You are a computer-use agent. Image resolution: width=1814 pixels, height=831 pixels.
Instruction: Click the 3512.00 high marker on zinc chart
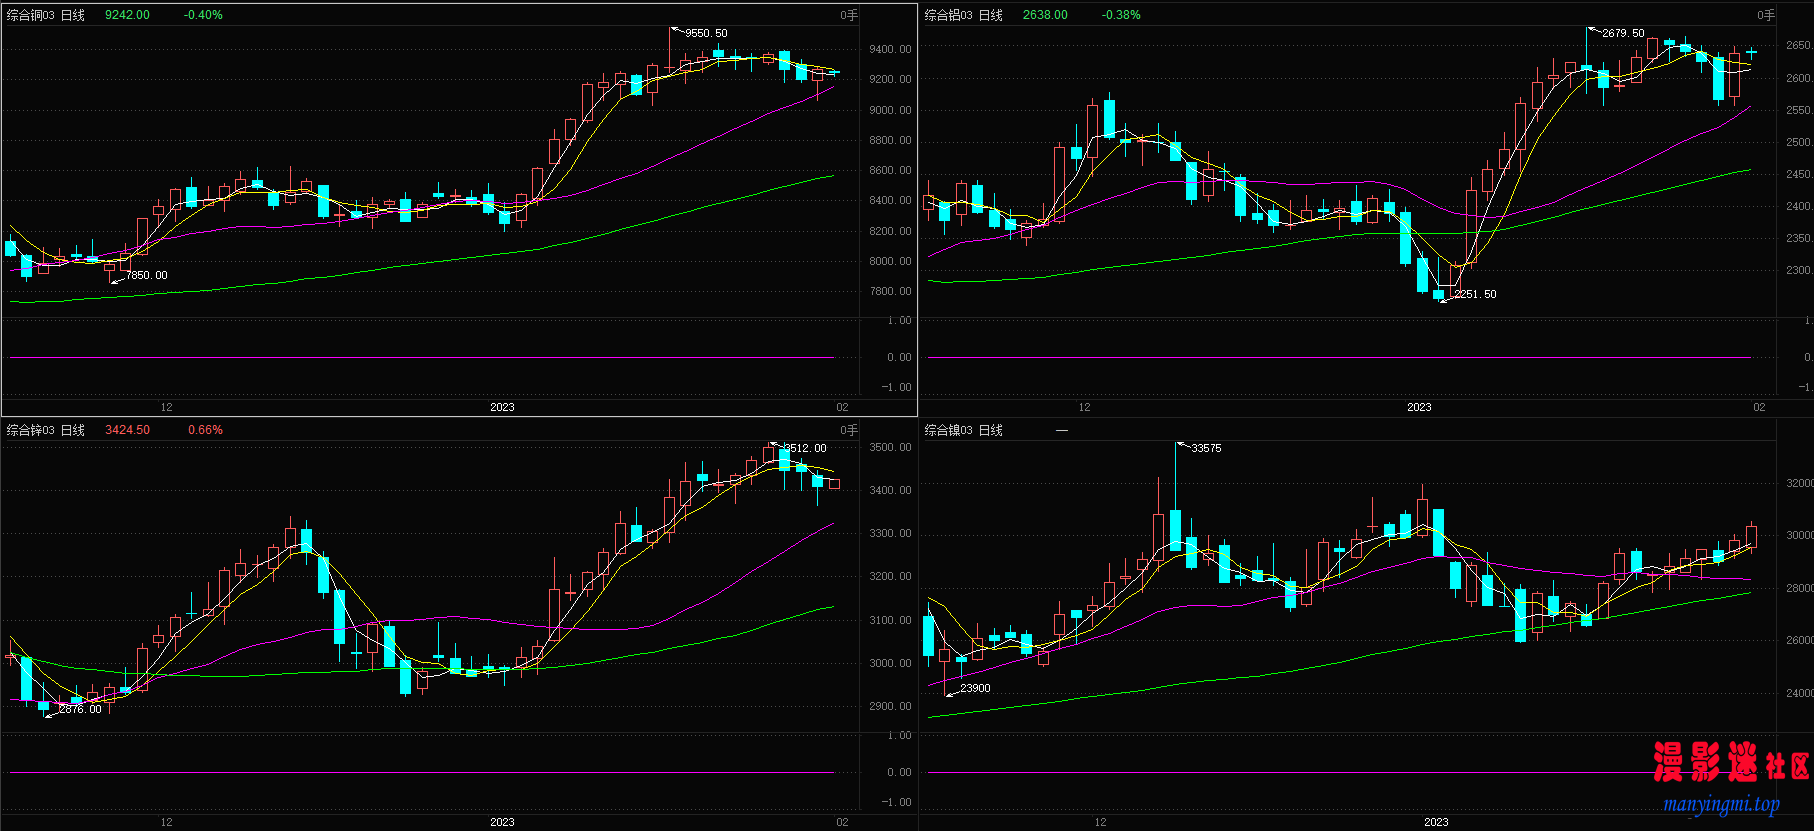pyautogui.click(x=805, y=448)
